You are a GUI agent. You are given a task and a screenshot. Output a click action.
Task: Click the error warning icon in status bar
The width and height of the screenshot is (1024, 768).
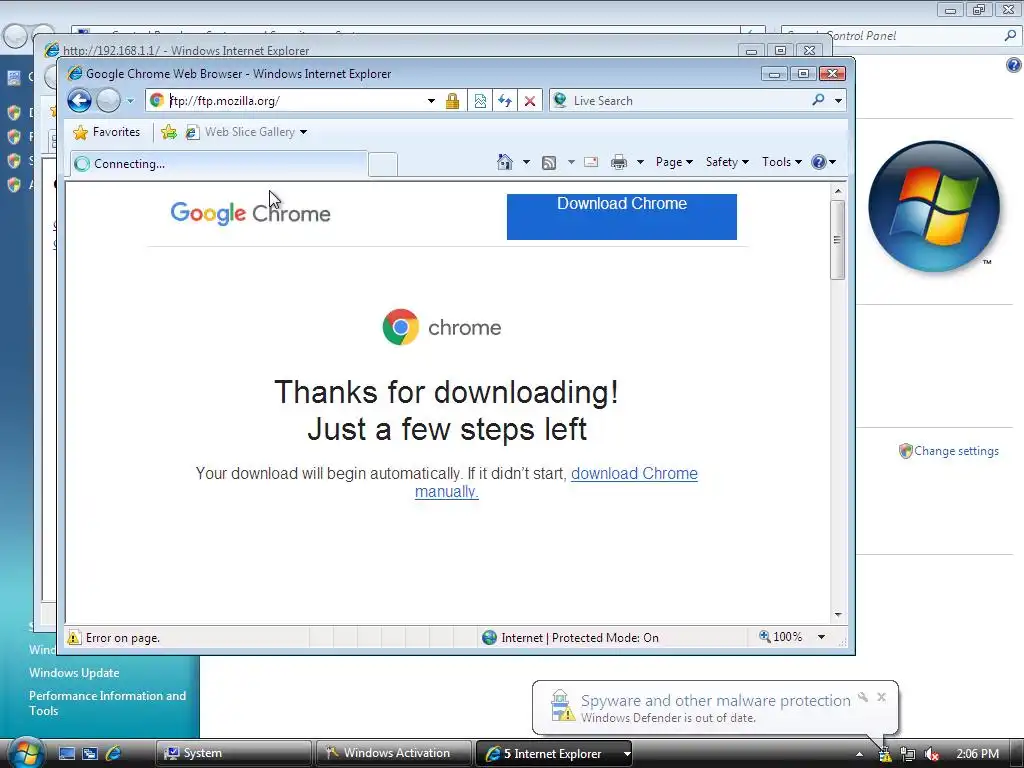tap(74, 637)
